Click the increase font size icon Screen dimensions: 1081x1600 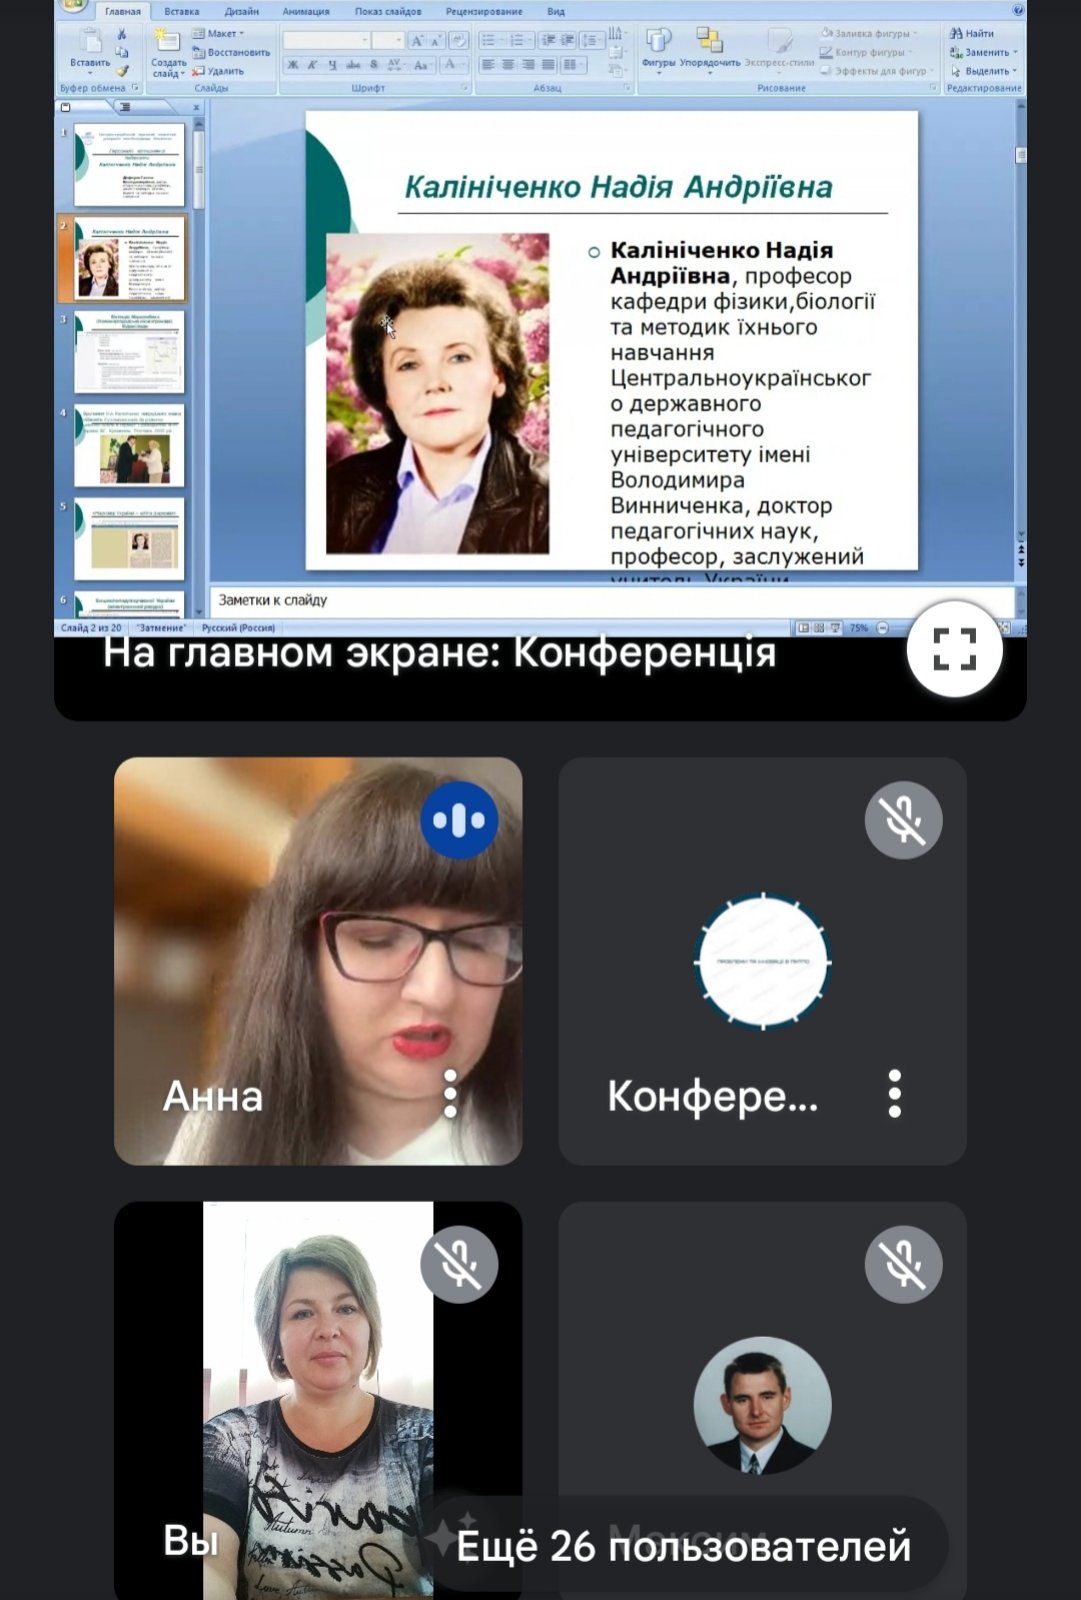417,41
